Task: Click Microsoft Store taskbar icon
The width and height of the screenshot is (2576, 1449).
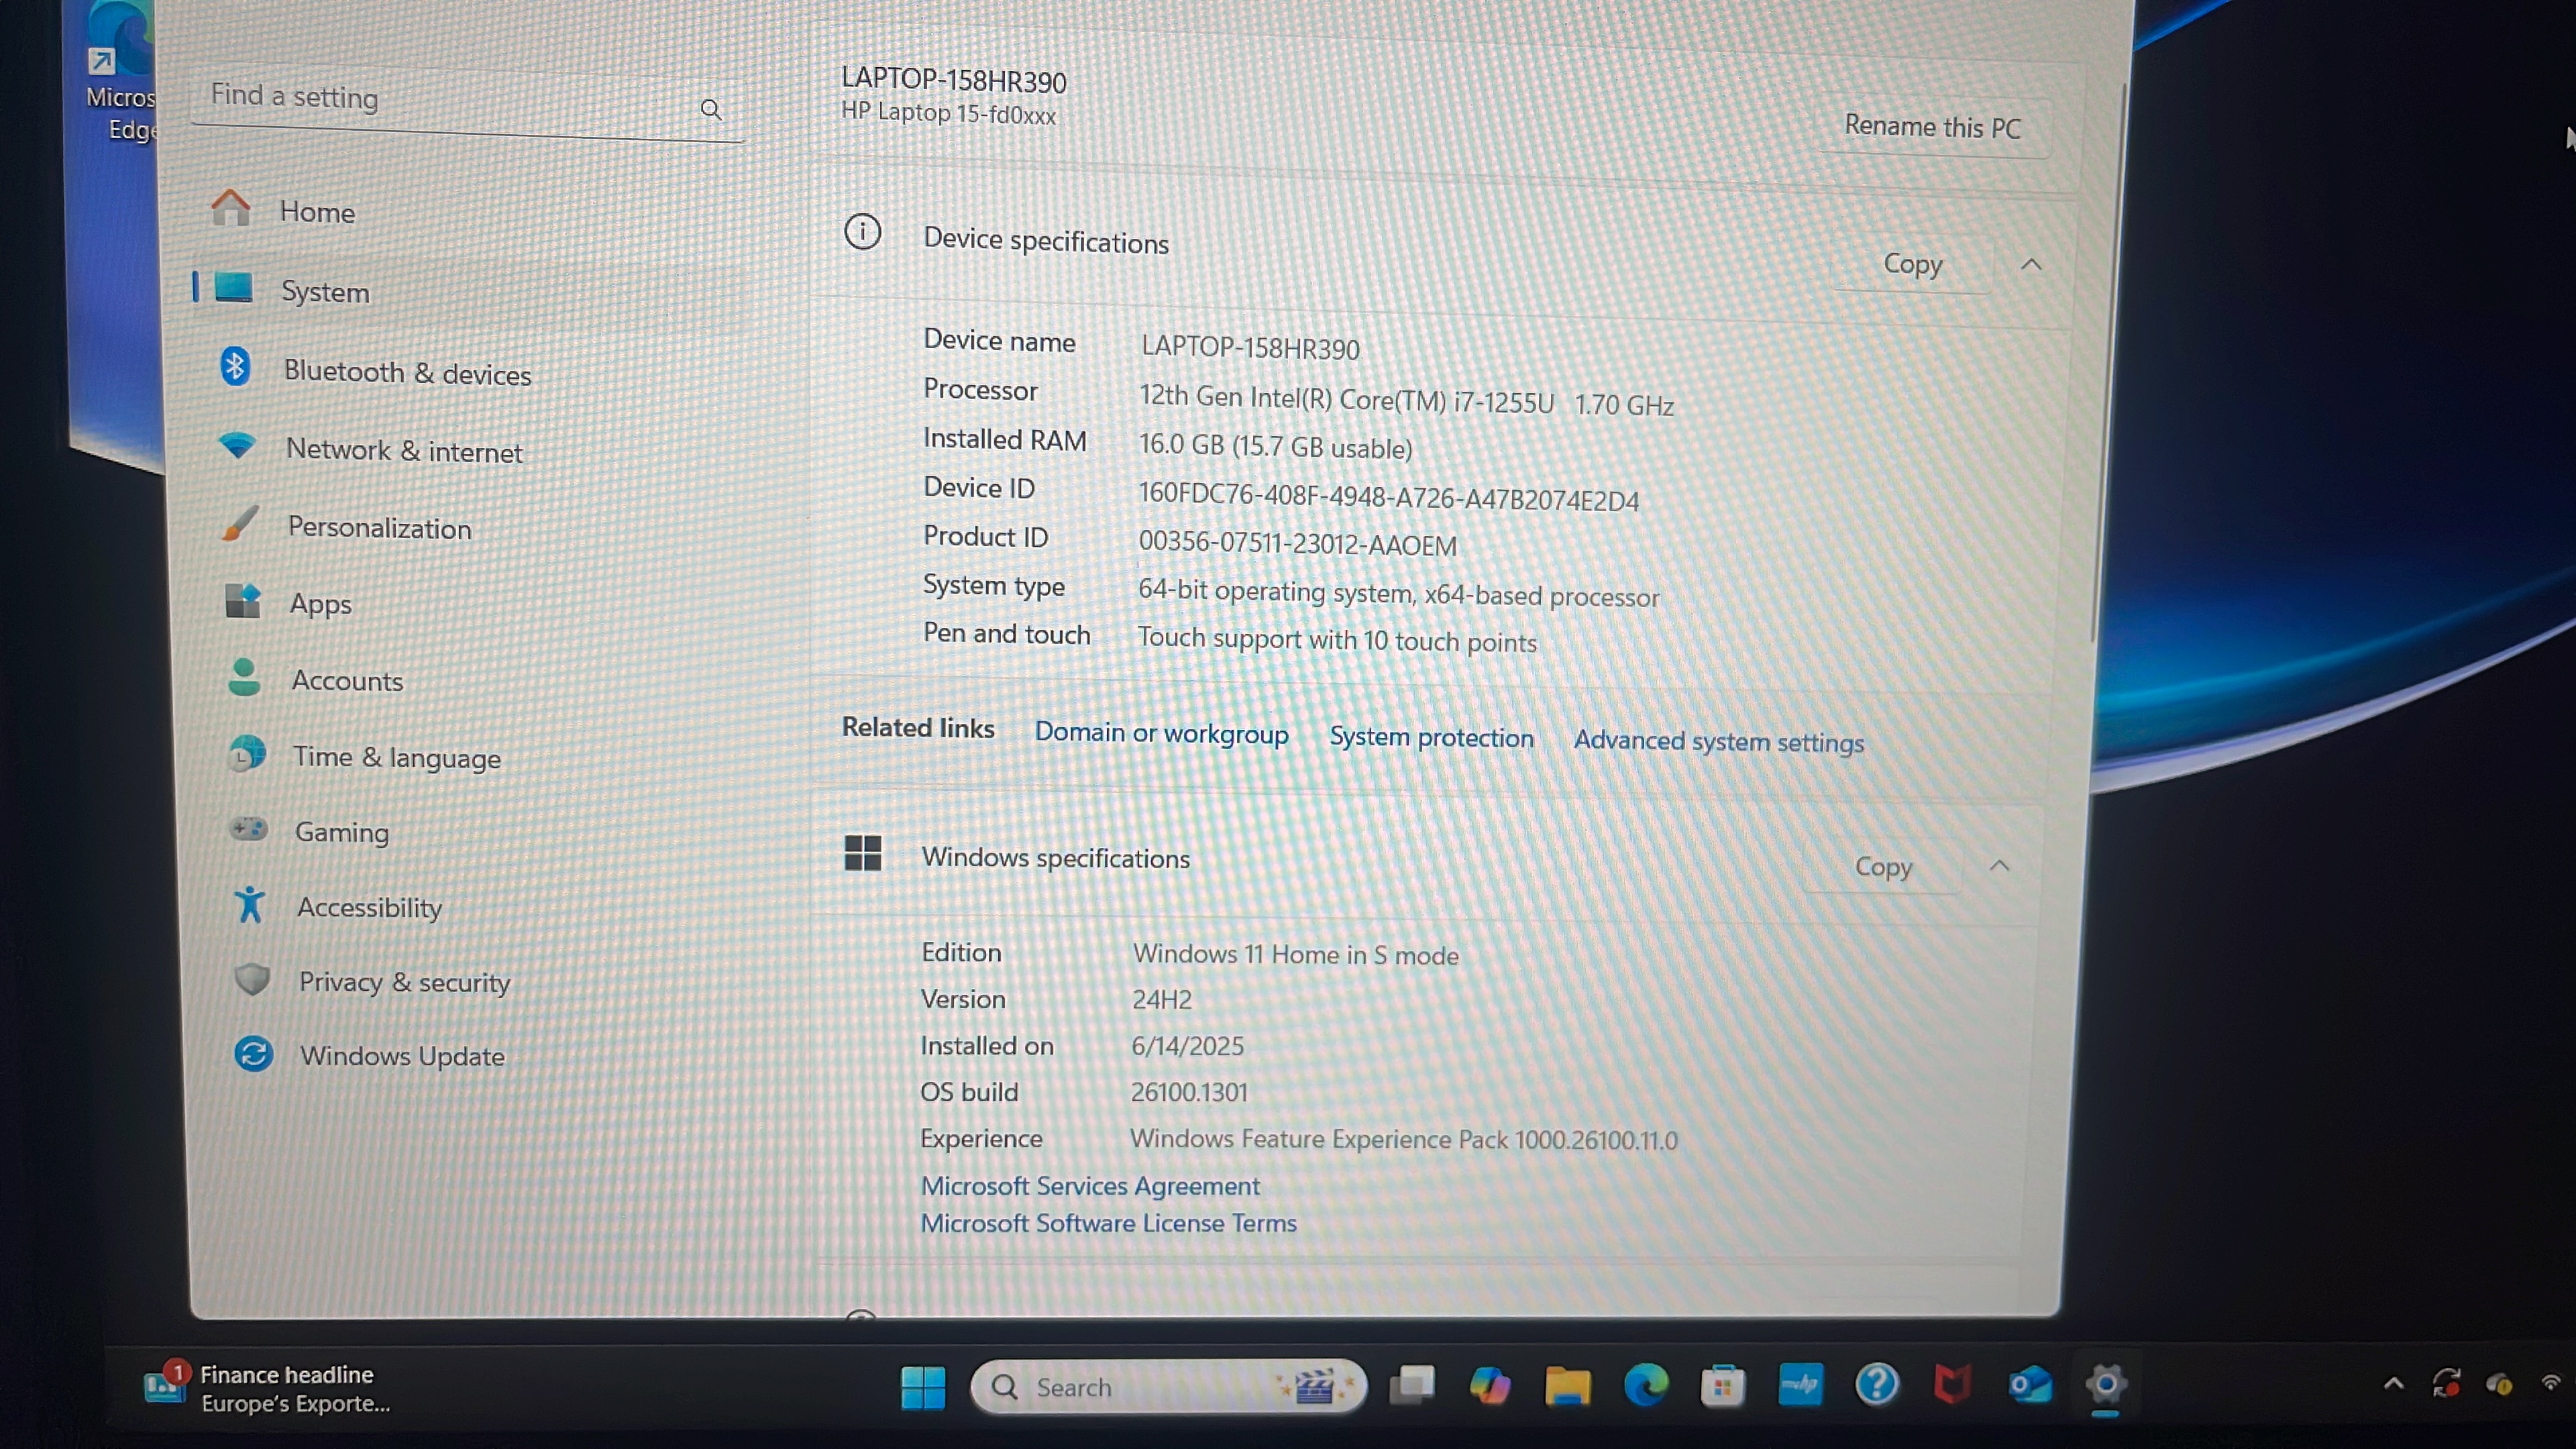Action: [x=1722, y=1386]
